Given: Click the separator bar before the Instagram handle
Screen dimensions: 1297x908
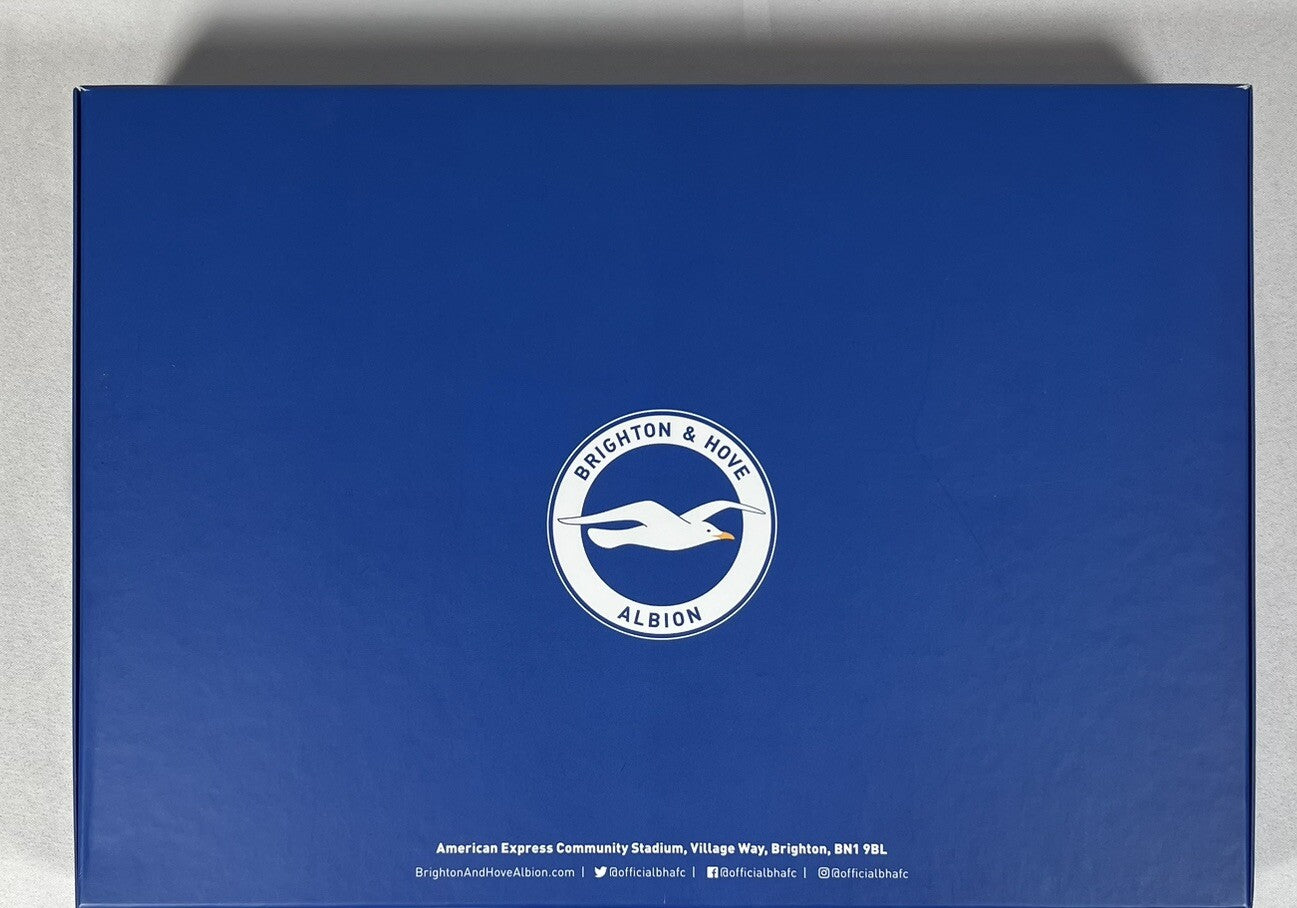Looking at the screenshot, I should (805, 871).
